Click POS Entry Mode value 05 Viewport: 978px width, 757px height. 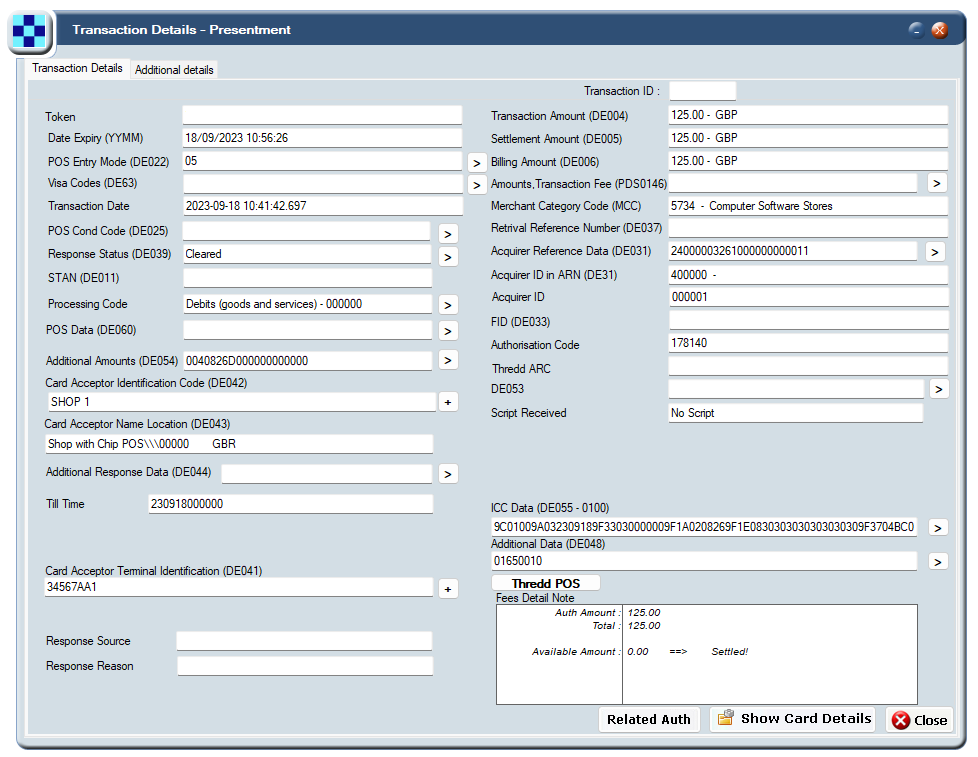tap(322, 161)
